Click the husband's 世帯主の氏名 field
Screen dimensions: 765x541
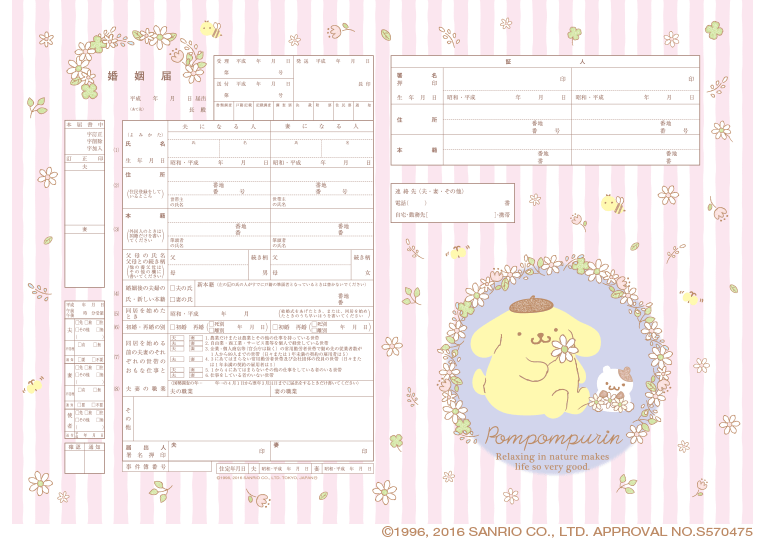click(x=219, y=202)
